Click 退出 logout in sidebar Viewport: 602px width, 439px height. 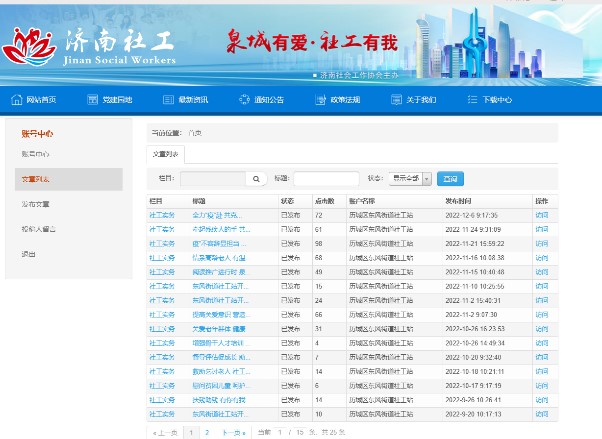(x=28, y=254)
